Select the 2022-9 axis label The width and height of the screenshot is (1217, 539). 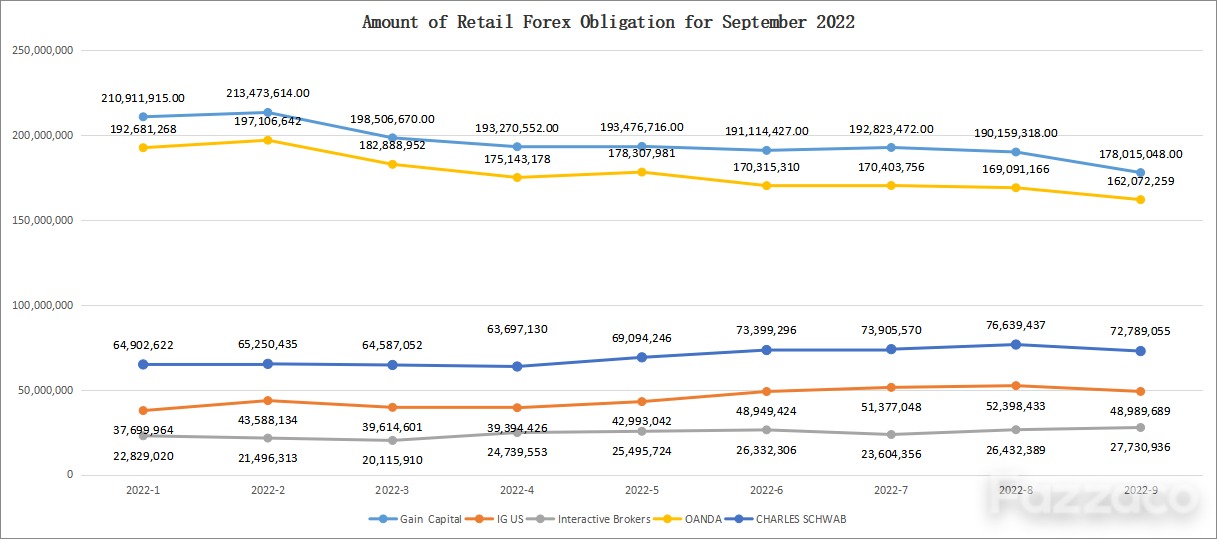[x=1140, y=492]
